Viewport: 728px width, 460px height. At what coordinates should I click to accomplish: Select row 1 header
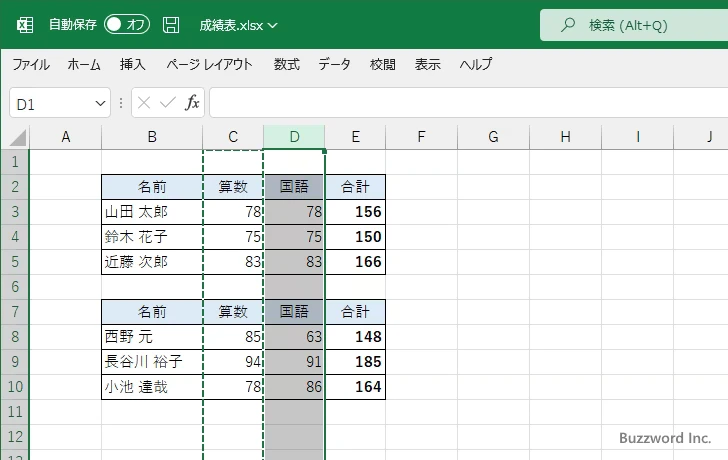tap(15, 162)
